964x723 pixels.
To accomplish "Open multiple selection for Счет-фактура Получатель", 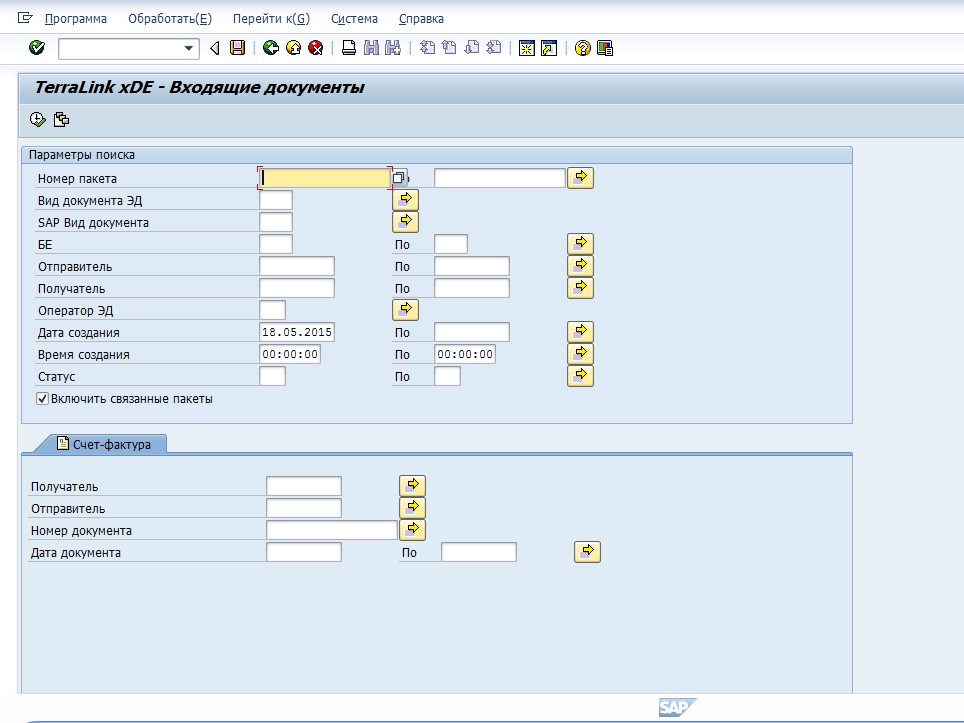I will pyautogui.click(x=413, y=486).
